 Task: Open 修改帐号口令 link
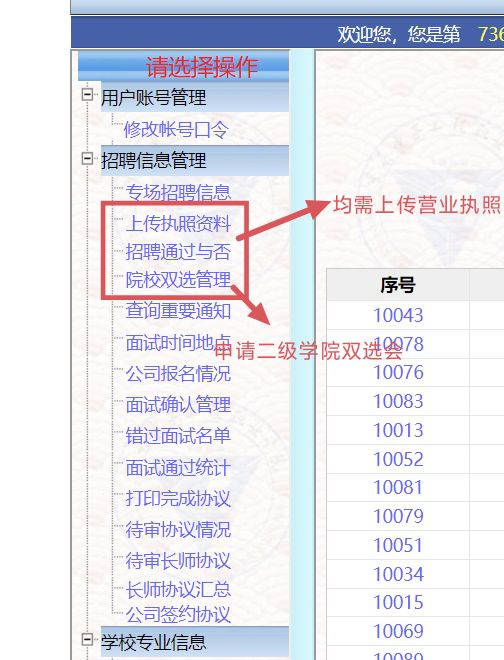point(176,129)
